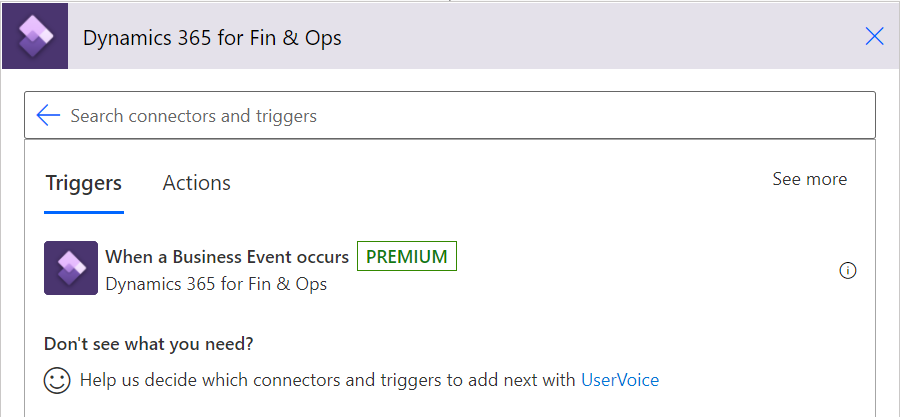Click the Help us decide which connectors text
This screenshot has width=900, height=417.
(327, 380)
